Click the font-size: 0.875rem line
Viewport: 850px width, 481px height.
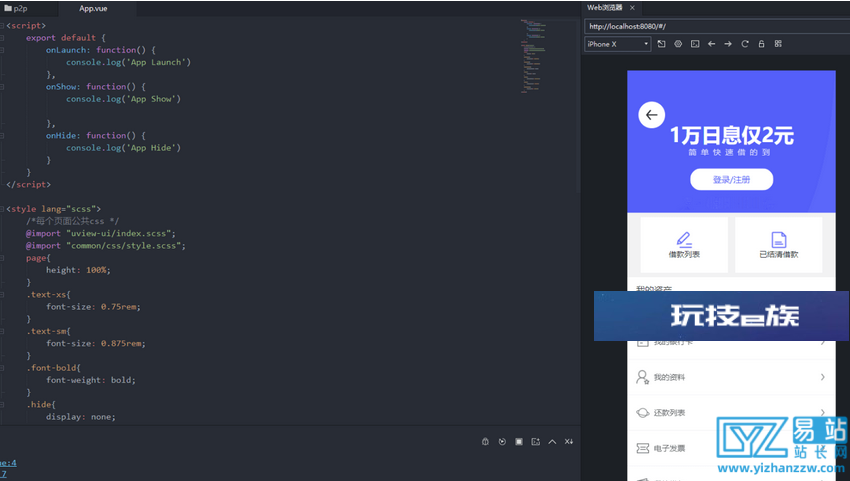click(95, 343)
